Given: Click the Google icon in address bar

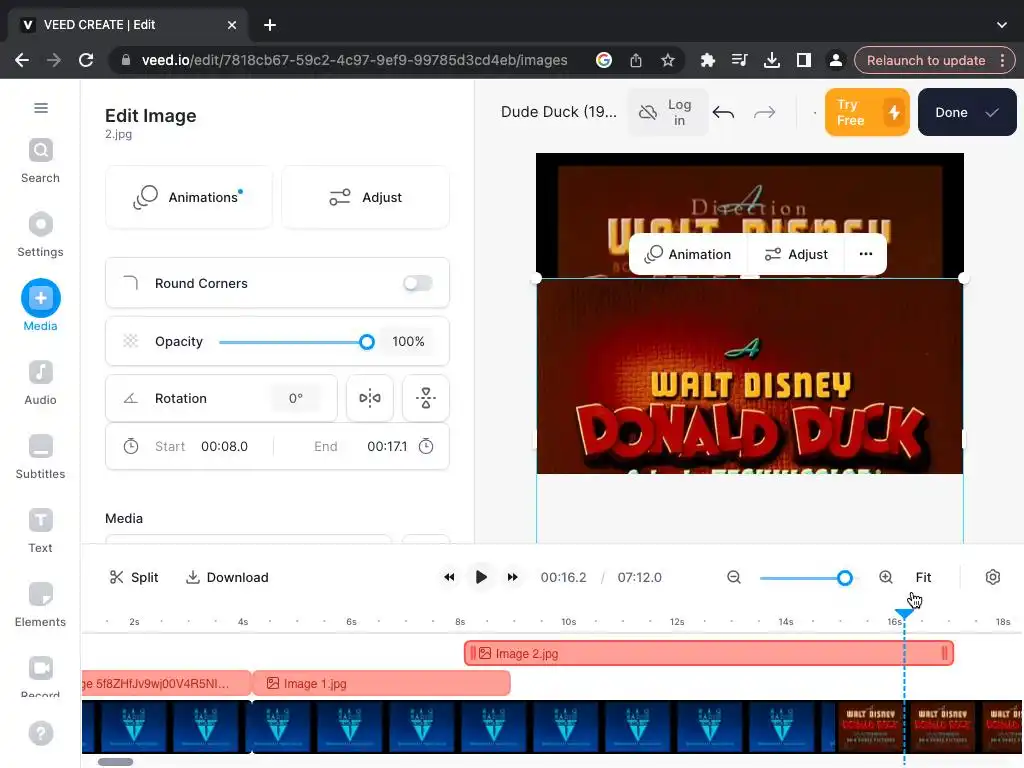Looking at the screenshot, I should [x=603, y=60].
